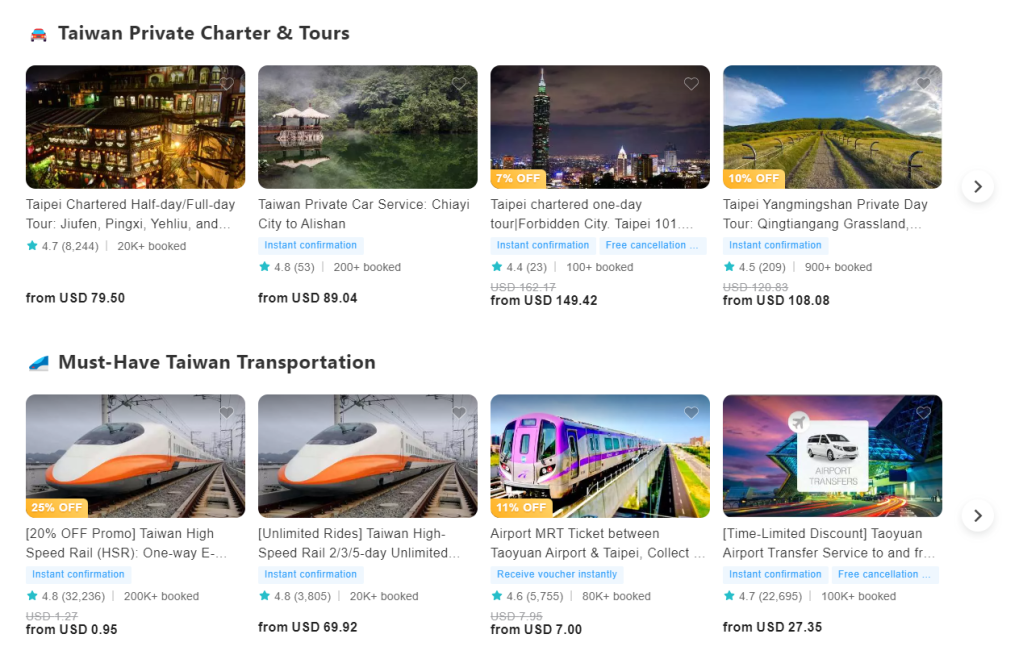
Task: Click the 25% OFF badge on HSR card
Action: coord(57,507)
